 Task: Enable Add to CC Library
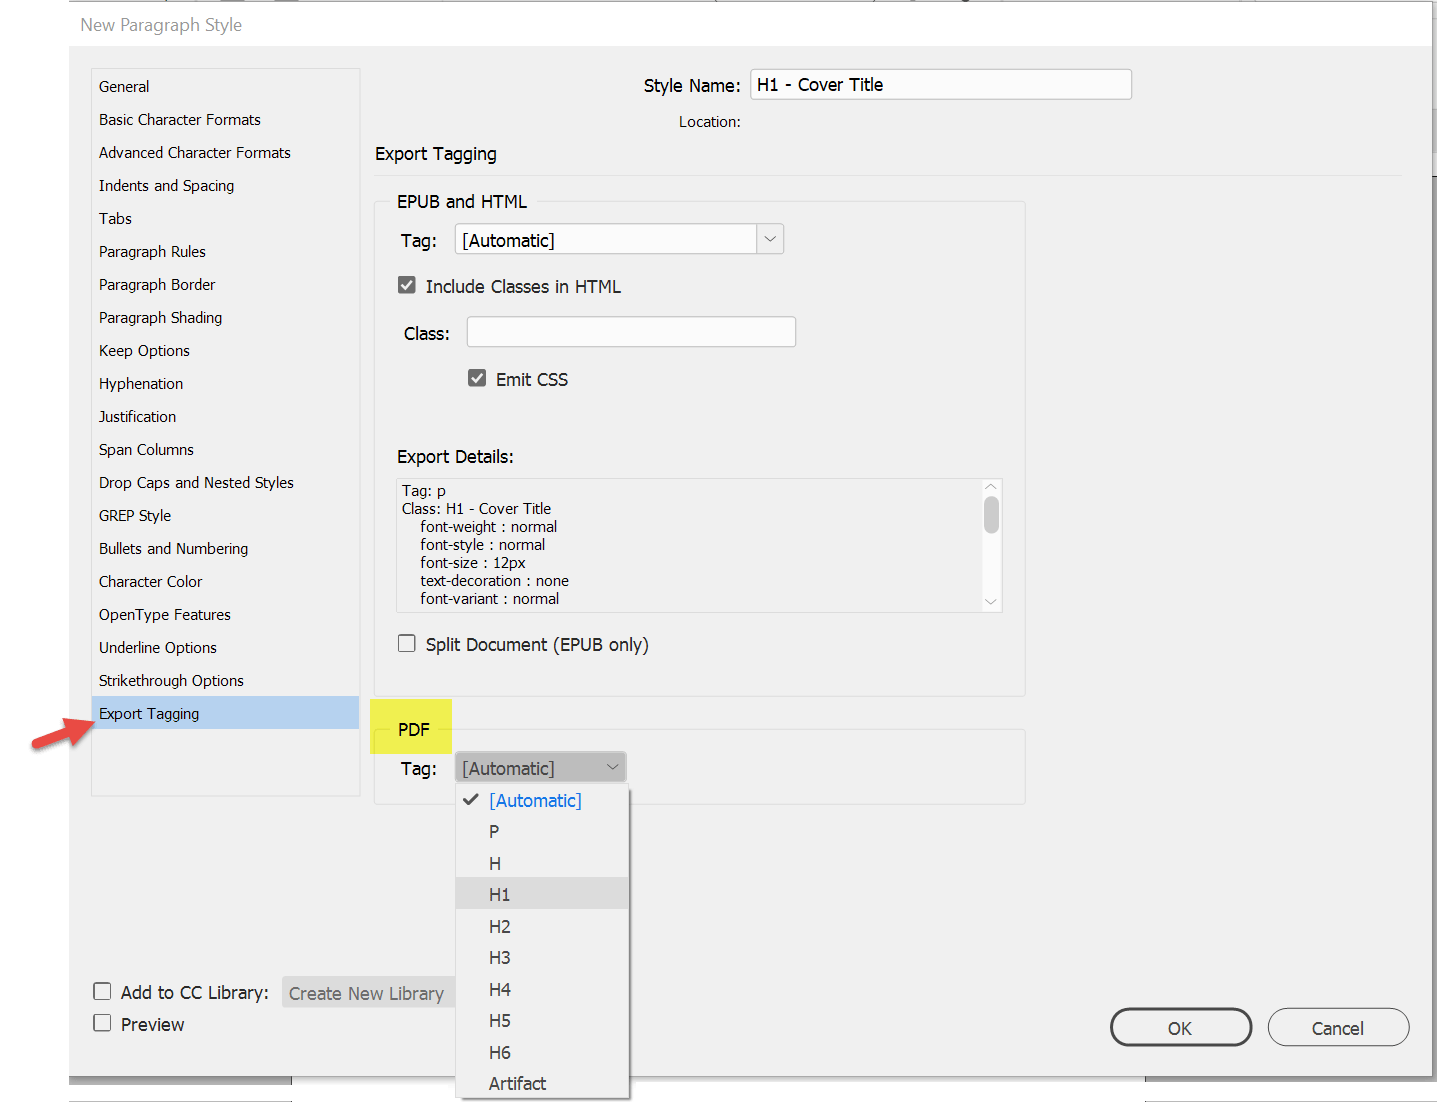[x=102, y=991]
